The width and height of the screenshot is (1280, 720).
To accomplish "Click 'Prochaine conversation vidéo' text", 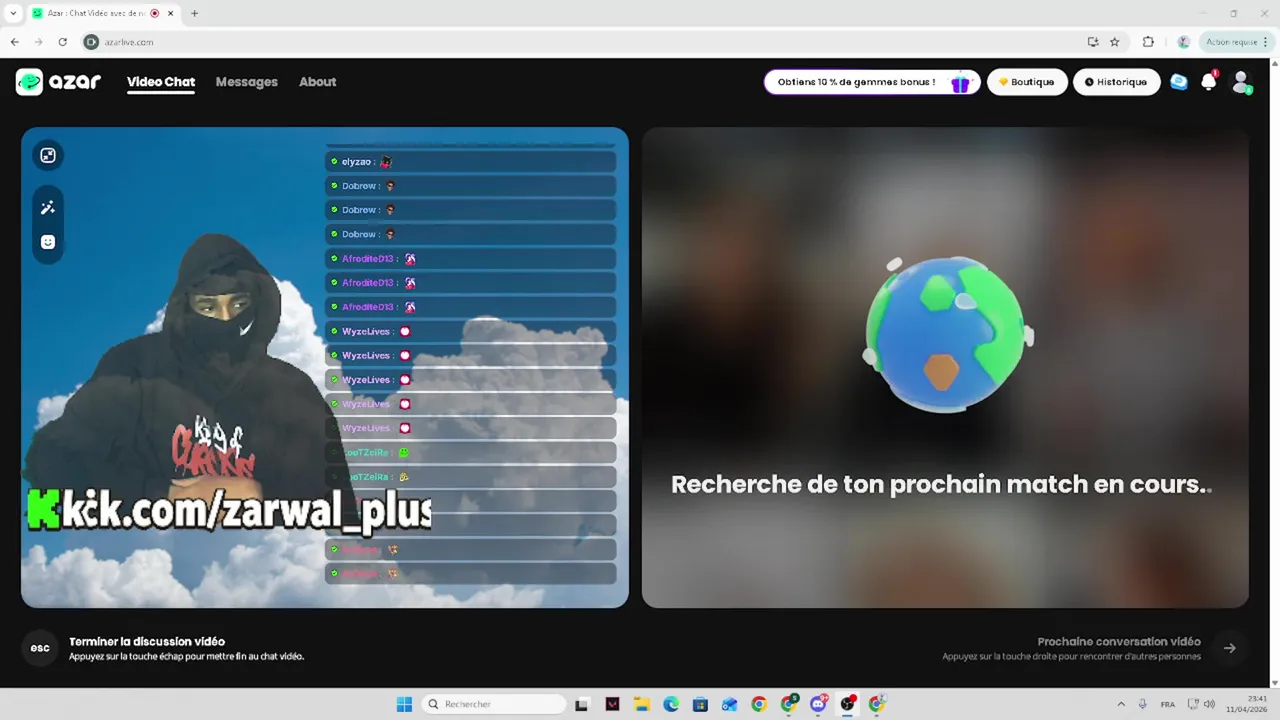I will pos(1119,642).
